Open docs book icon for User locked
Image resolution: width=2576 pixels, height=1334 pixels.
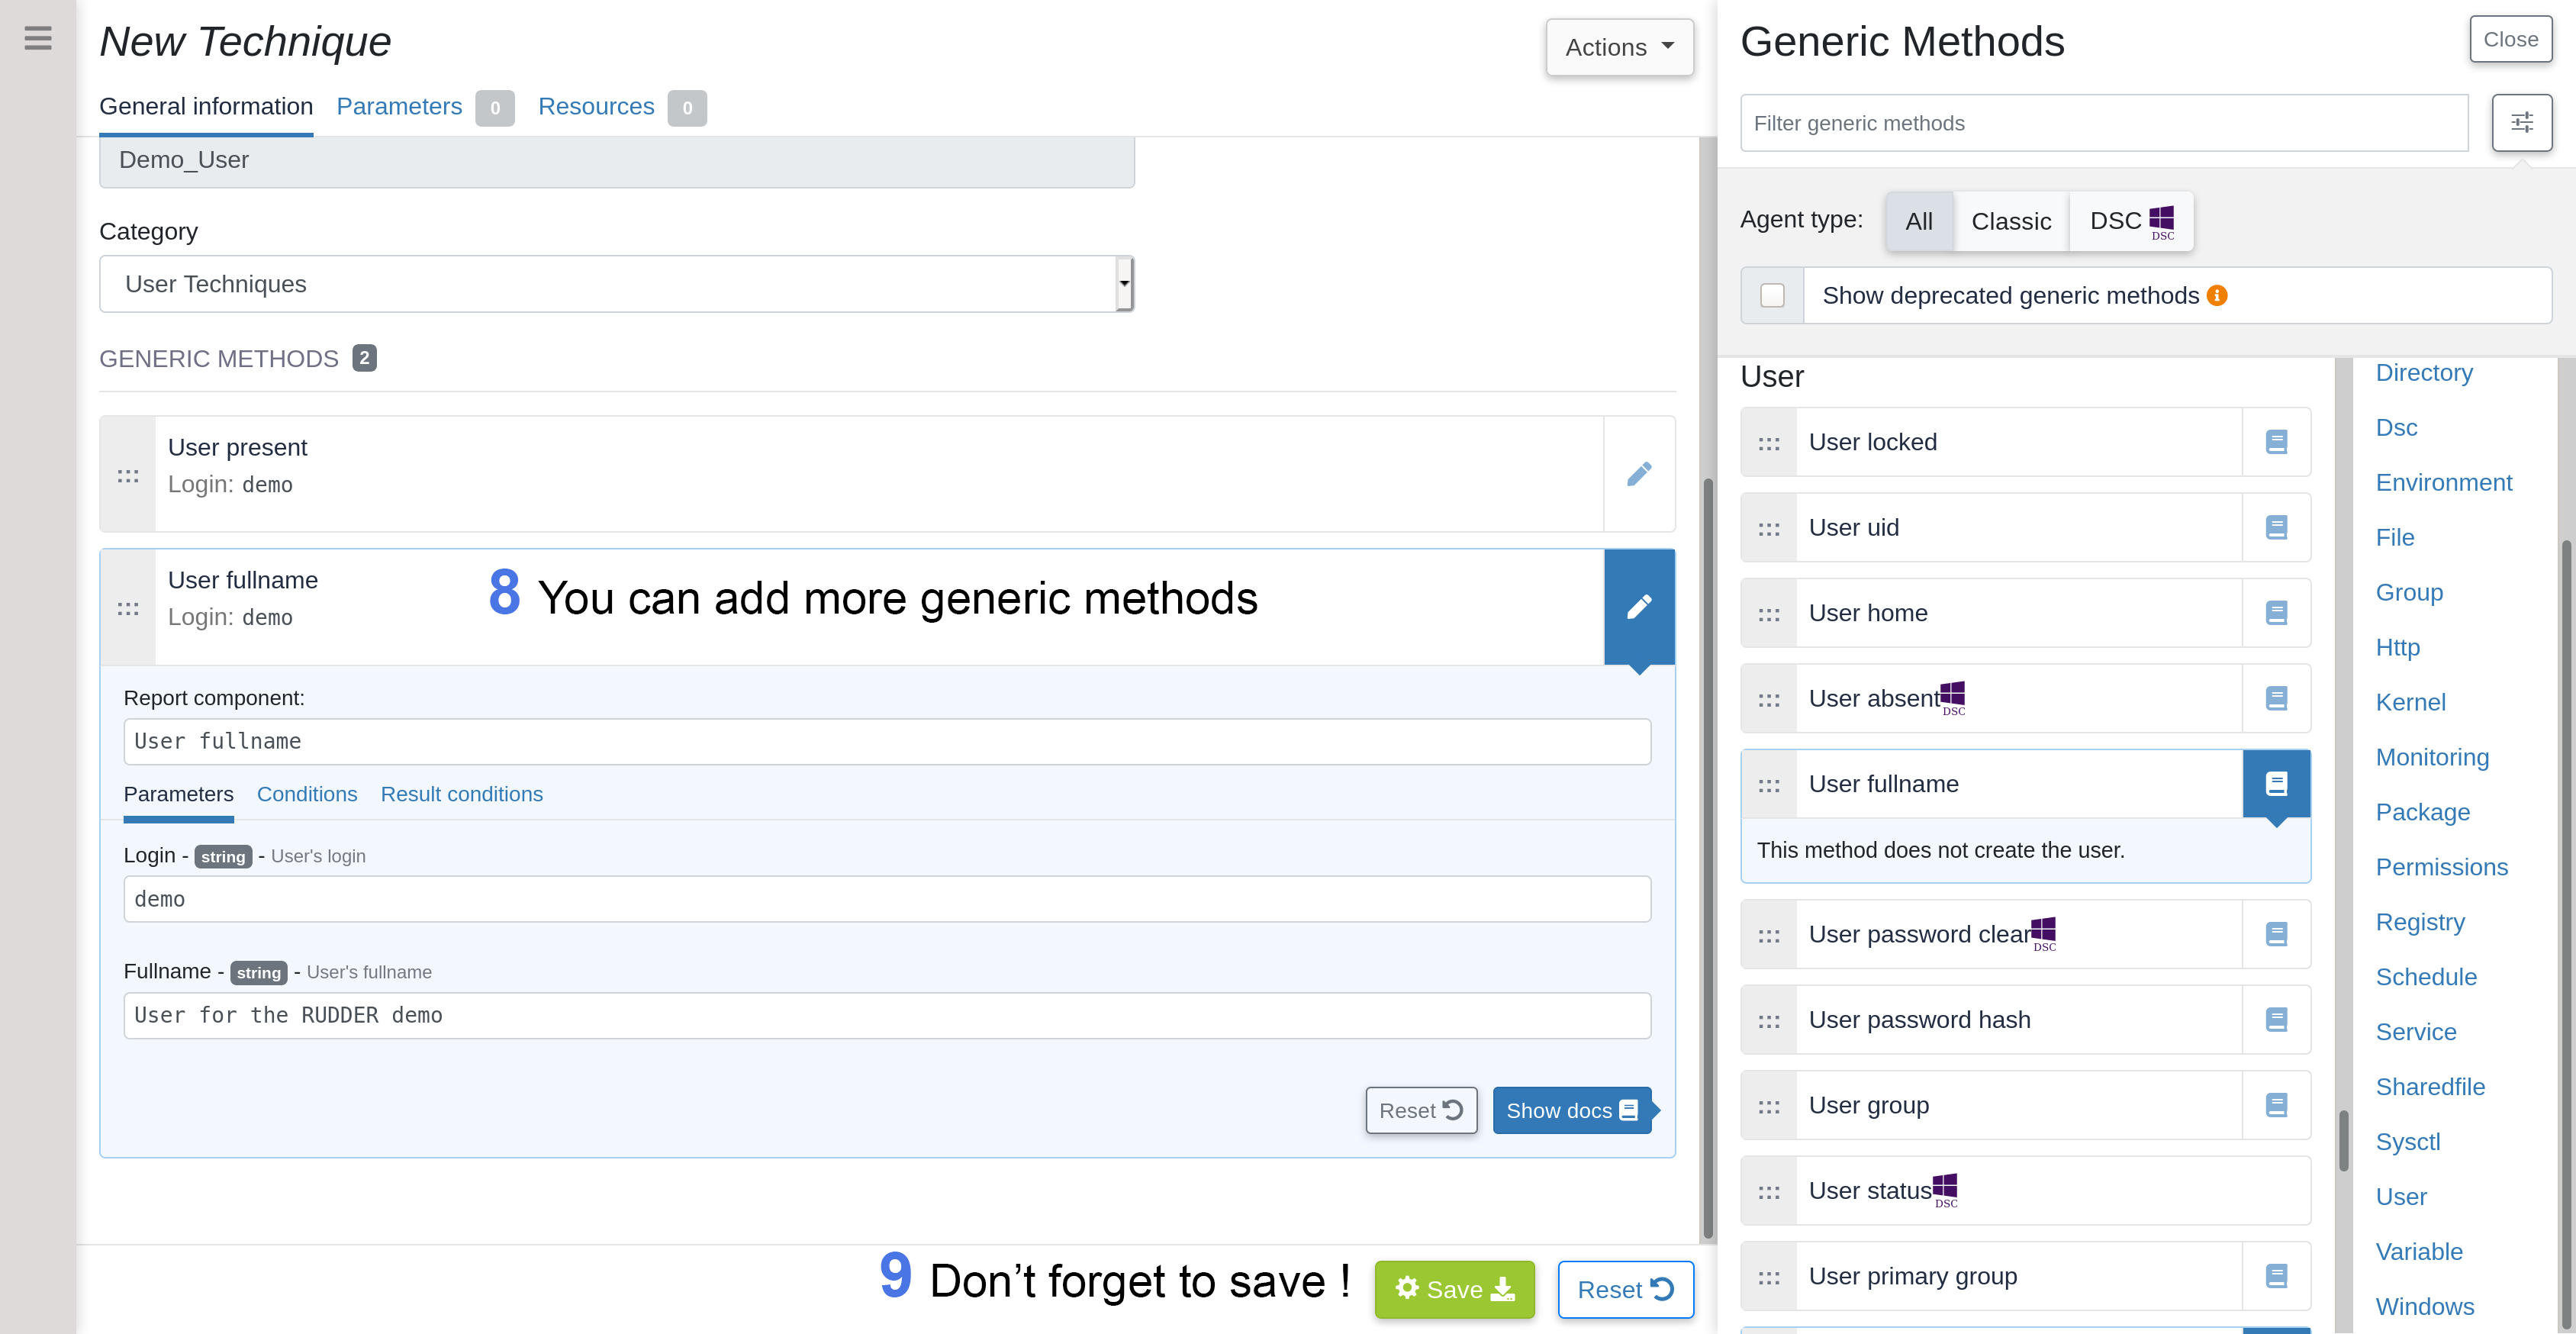[2276, 442]
